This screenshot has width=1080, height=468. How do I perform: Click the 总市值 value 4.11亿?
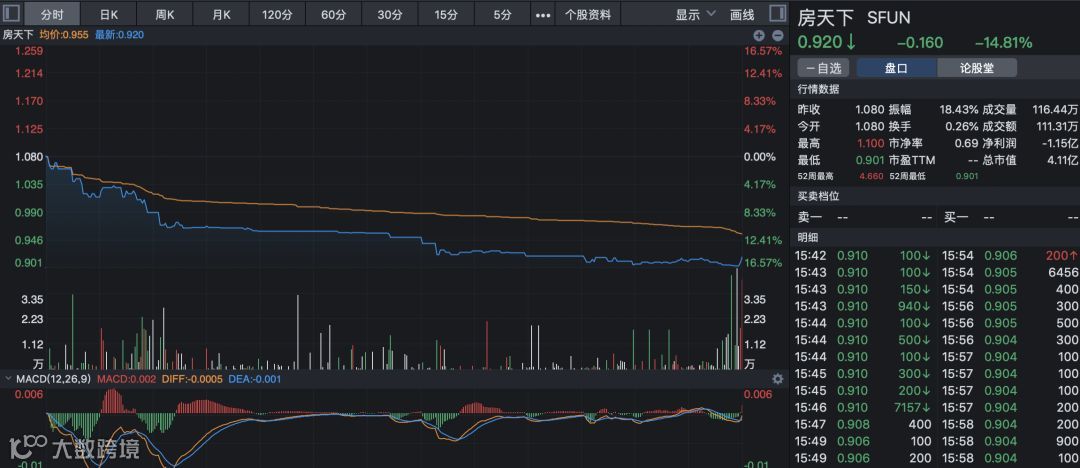point(1062,160)
